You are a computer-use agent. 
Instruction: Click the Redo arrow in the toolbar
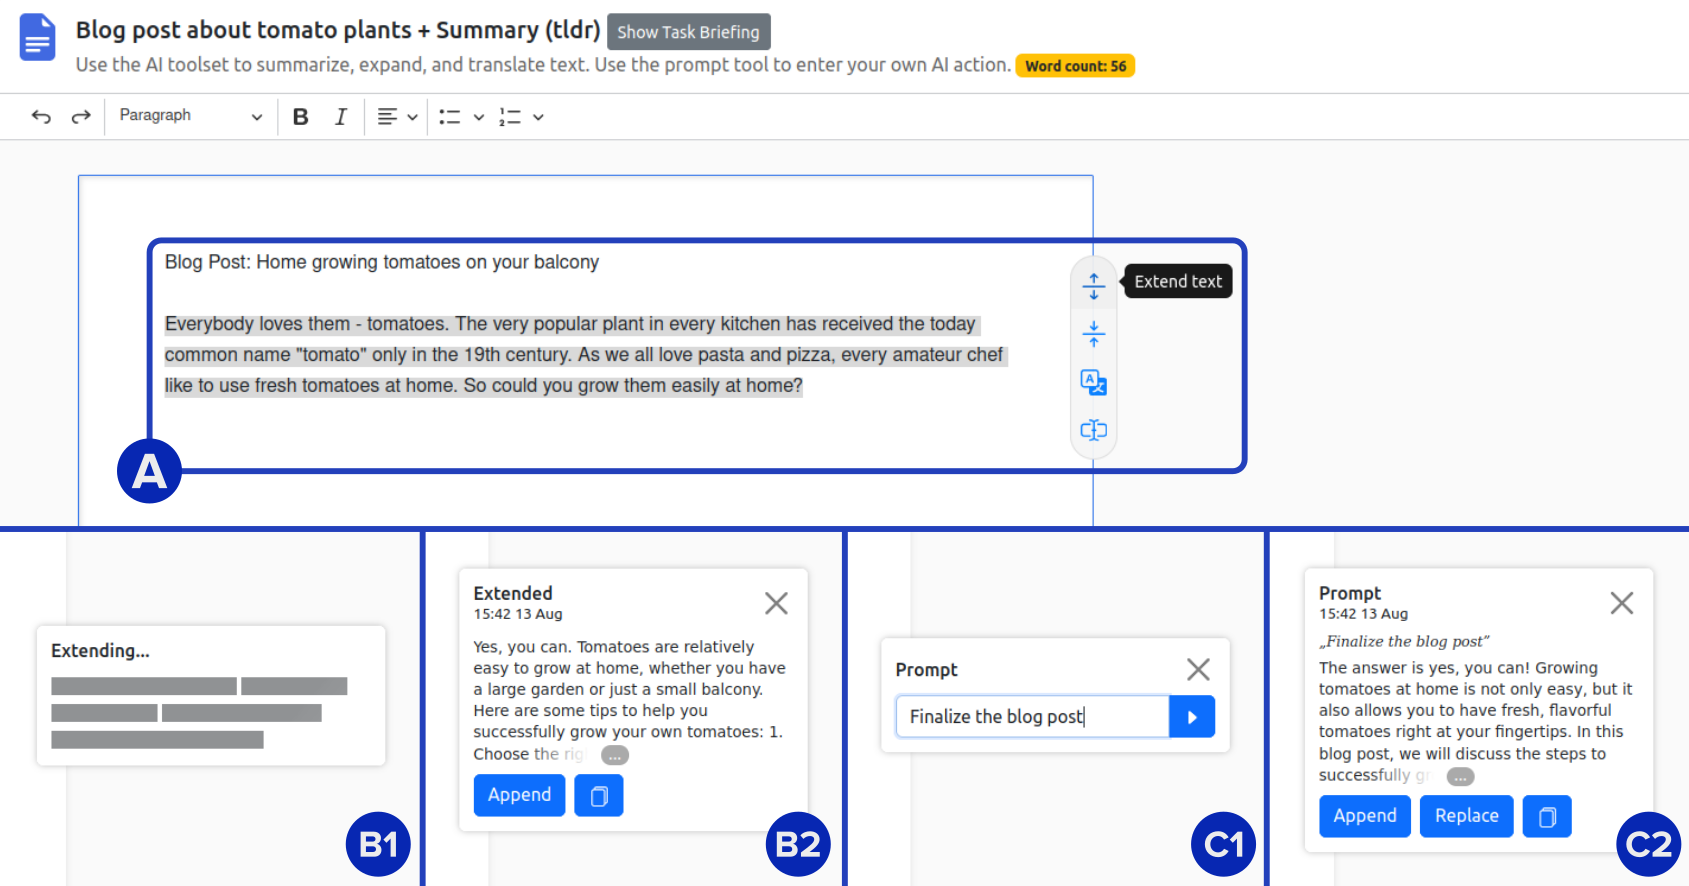81,117
